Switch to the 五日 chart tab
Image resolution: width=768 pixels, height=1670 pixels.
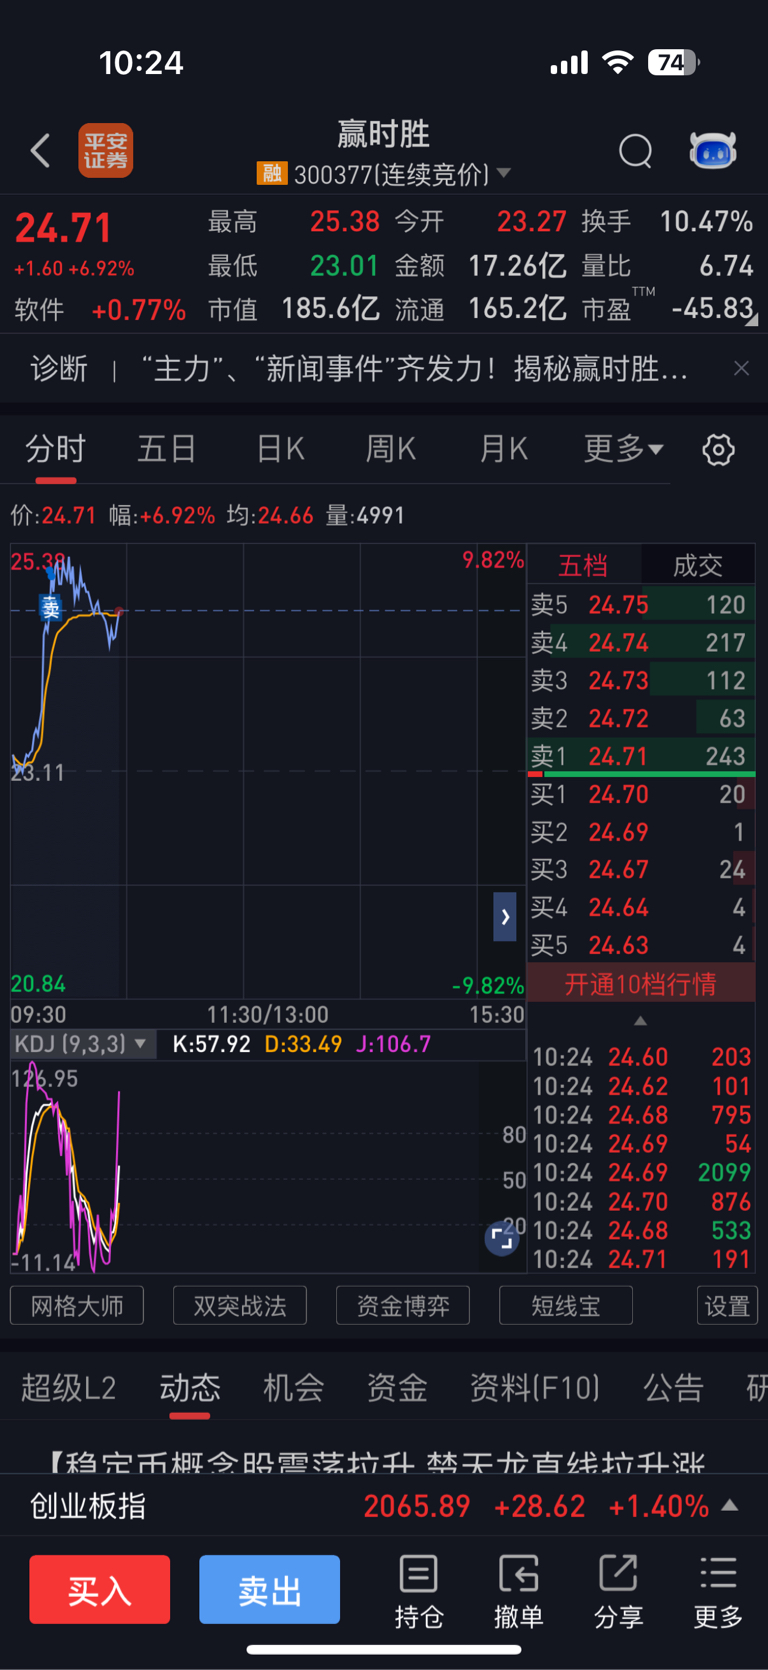tap(167, 449)
